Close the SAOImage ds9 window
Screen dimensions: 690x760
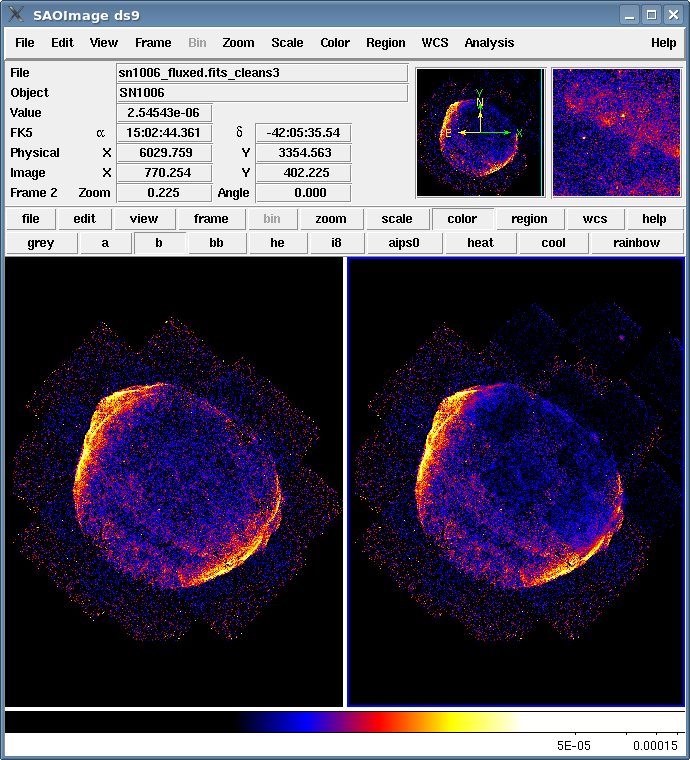point(673,15)
